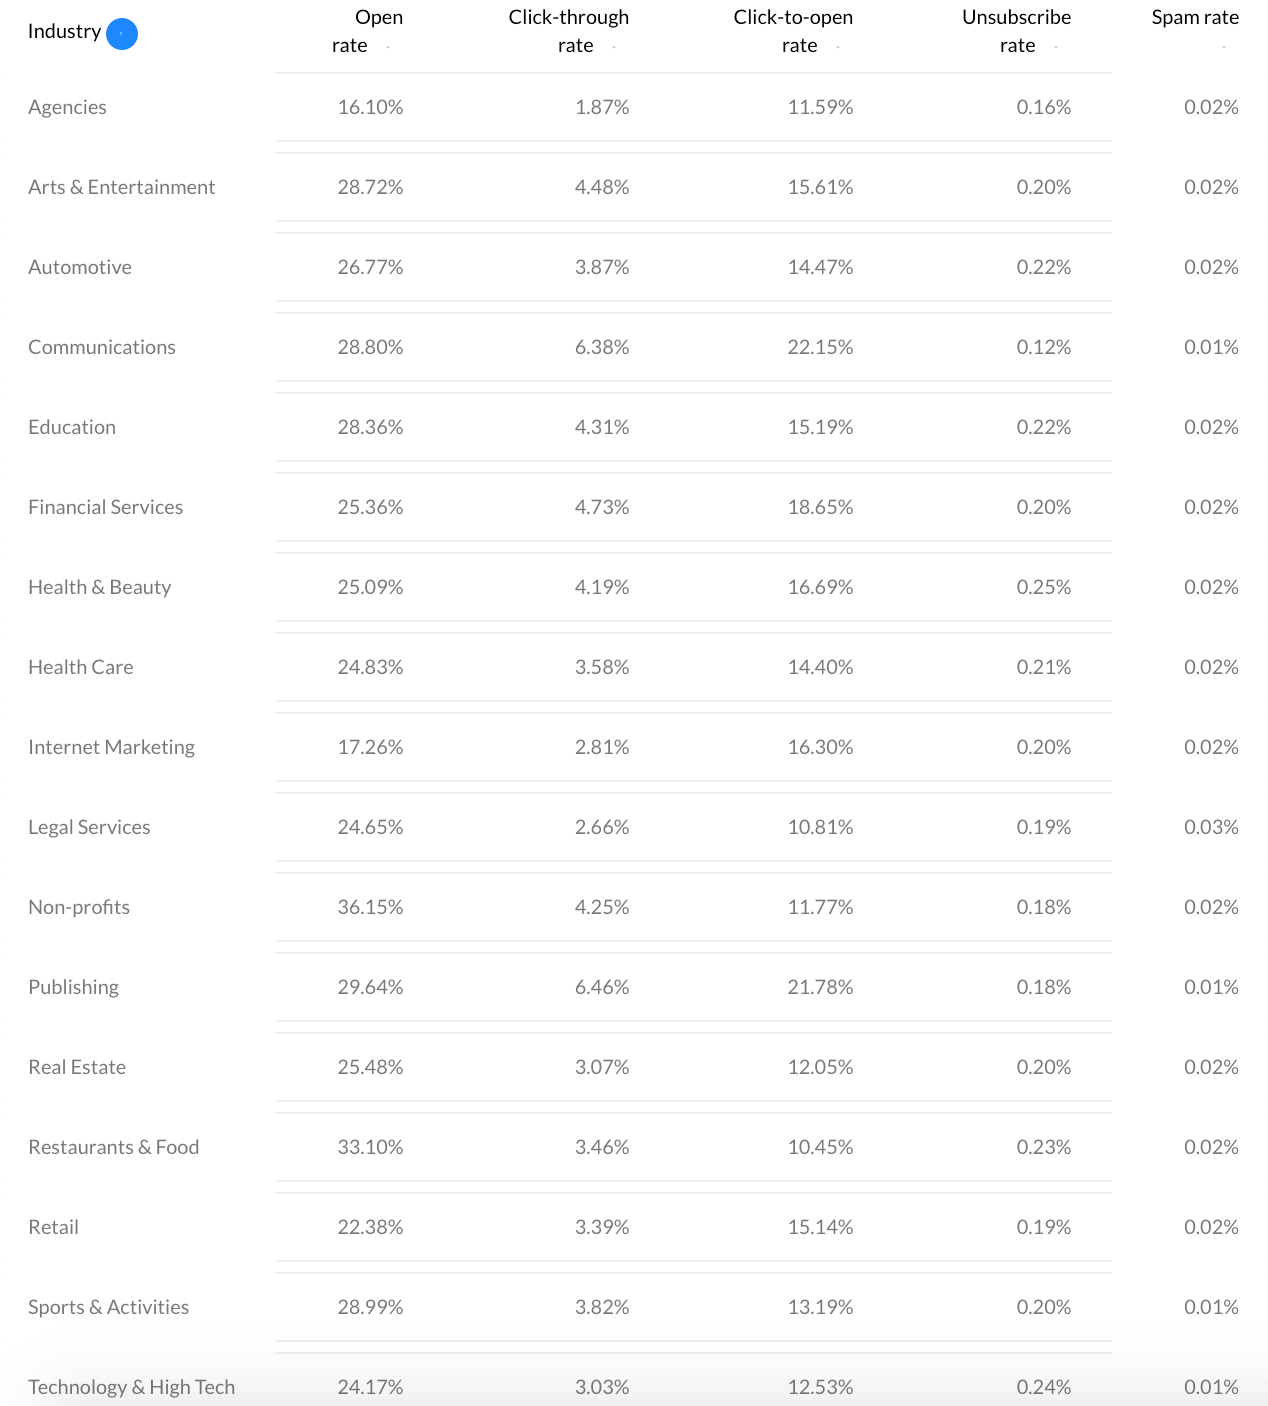Image resolution: width=1268 pixels, height=1406 pixels.
Task: Click the Communications click-to-open value 22.15%
Action: (820, 348)
